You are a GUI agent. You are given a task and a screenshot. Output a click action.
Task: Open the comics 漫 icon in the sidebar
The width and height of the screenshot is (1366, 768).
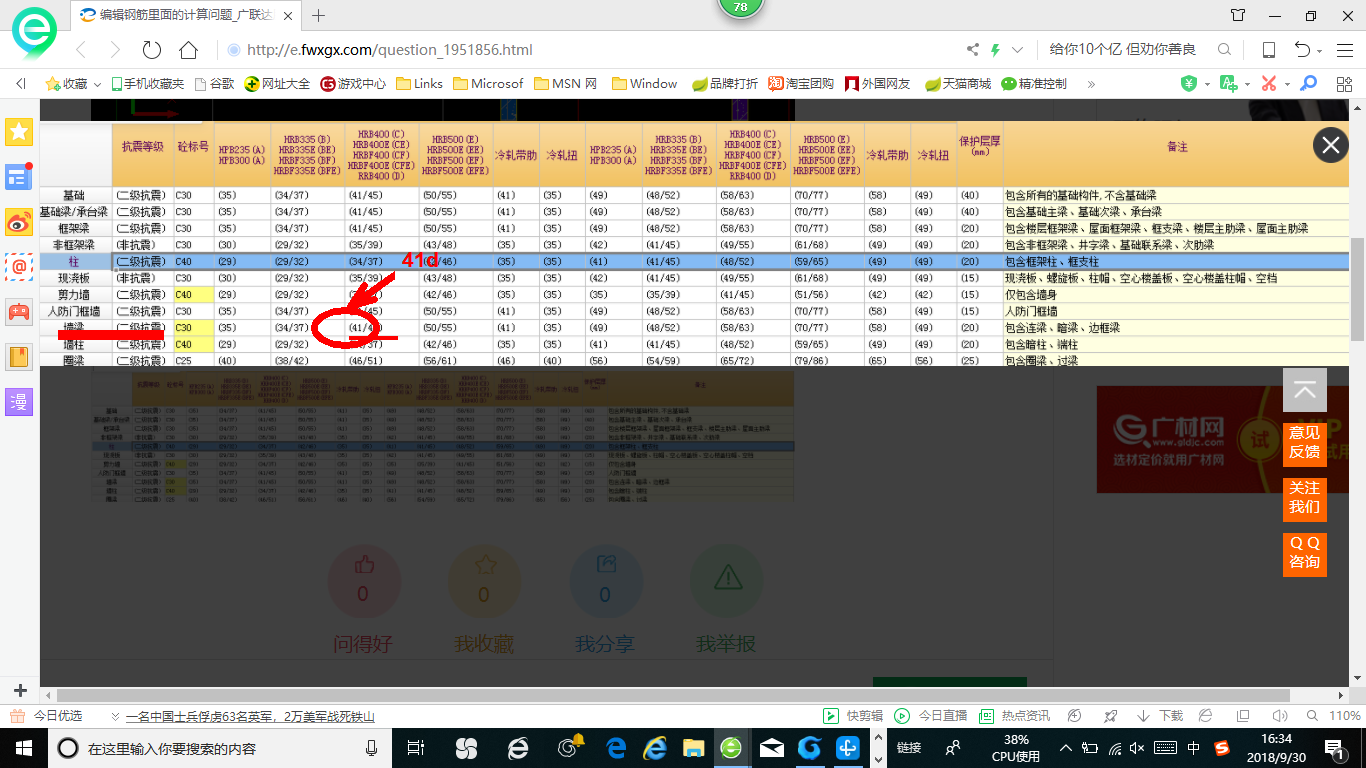(19, 402)
